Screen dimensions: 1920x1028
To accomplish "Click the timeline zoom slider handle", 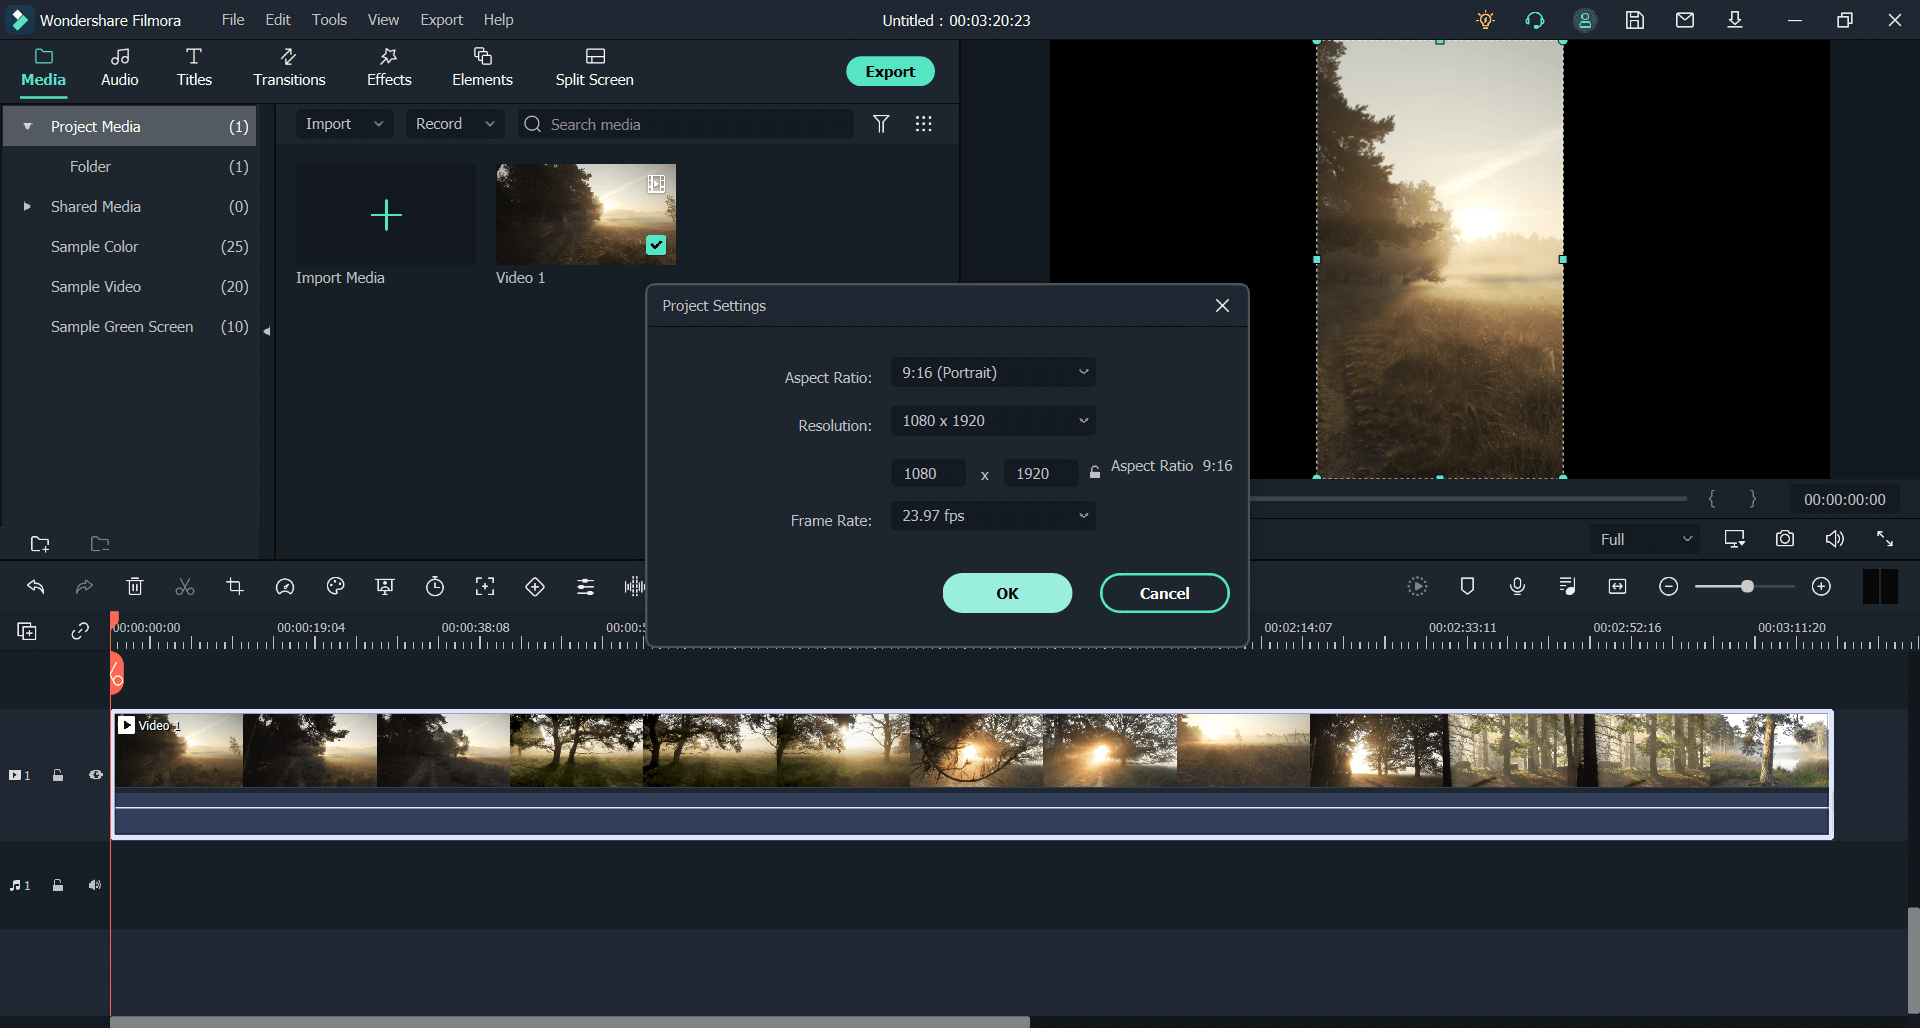I will 1747,587.
